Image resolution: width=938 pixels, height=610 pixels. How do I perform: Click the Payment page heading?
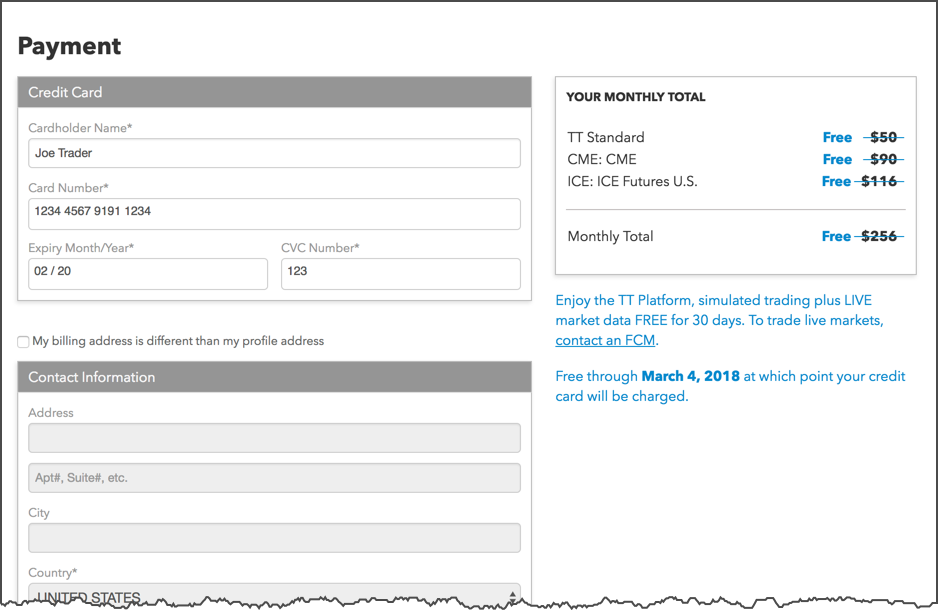pyautogui.click(x=69, y=46)
